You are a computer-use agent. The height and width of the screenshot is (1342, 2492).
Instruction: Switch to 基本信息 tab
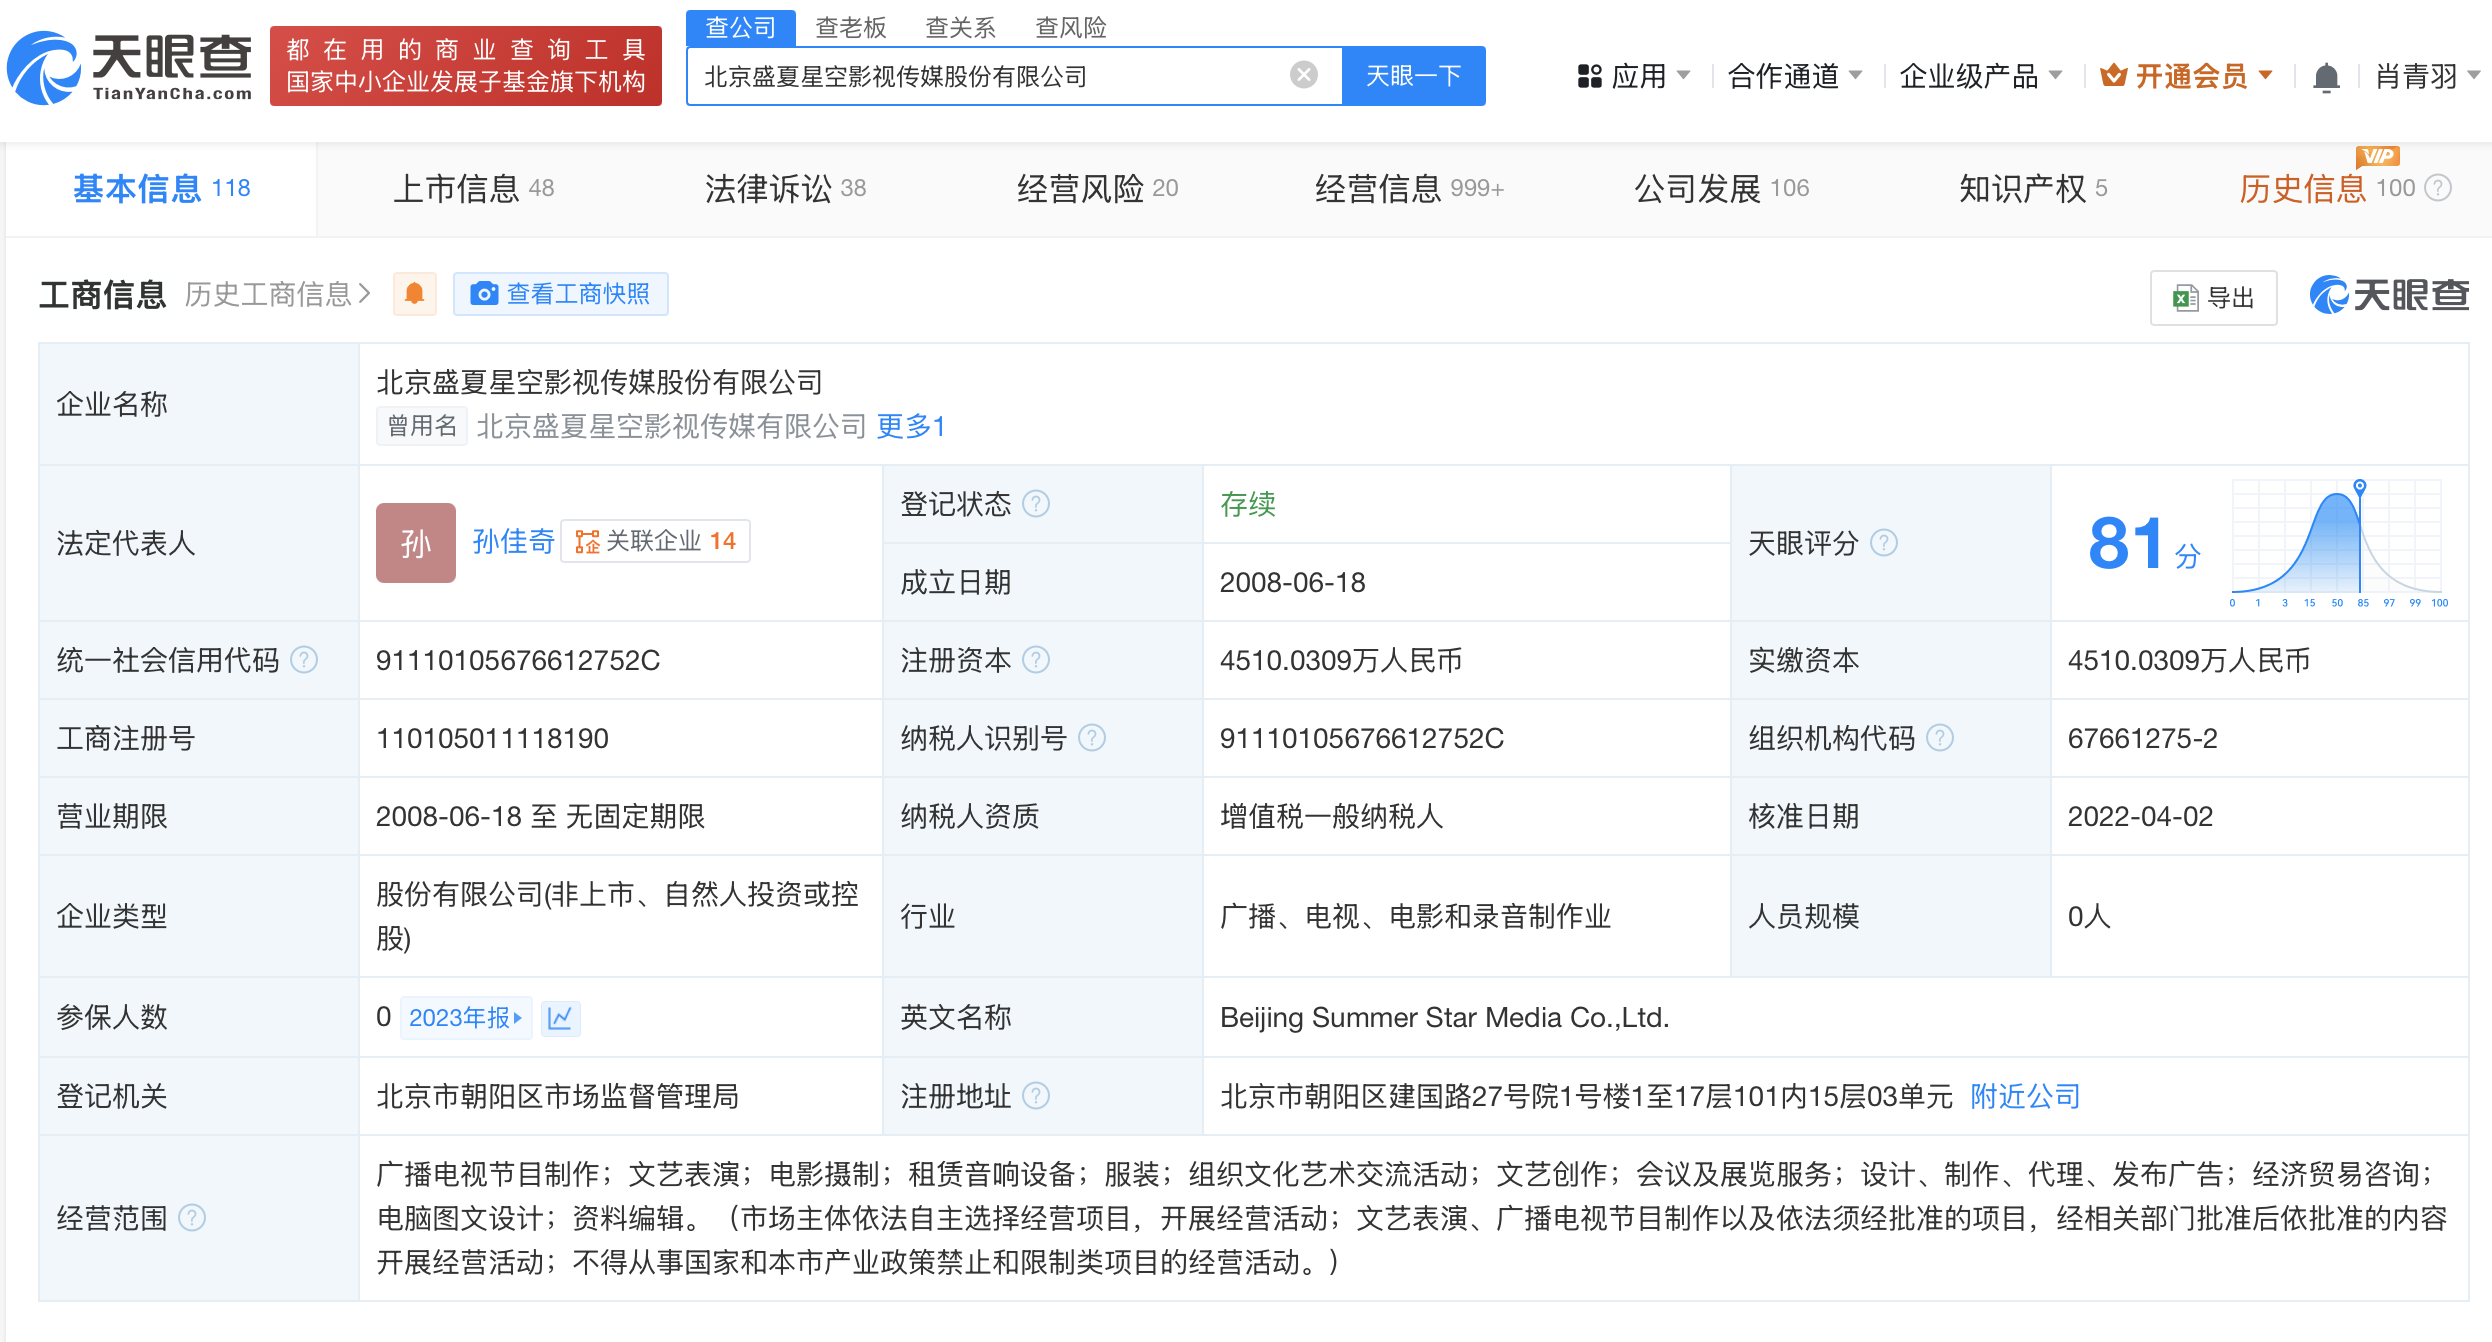[x=162, y=188]
